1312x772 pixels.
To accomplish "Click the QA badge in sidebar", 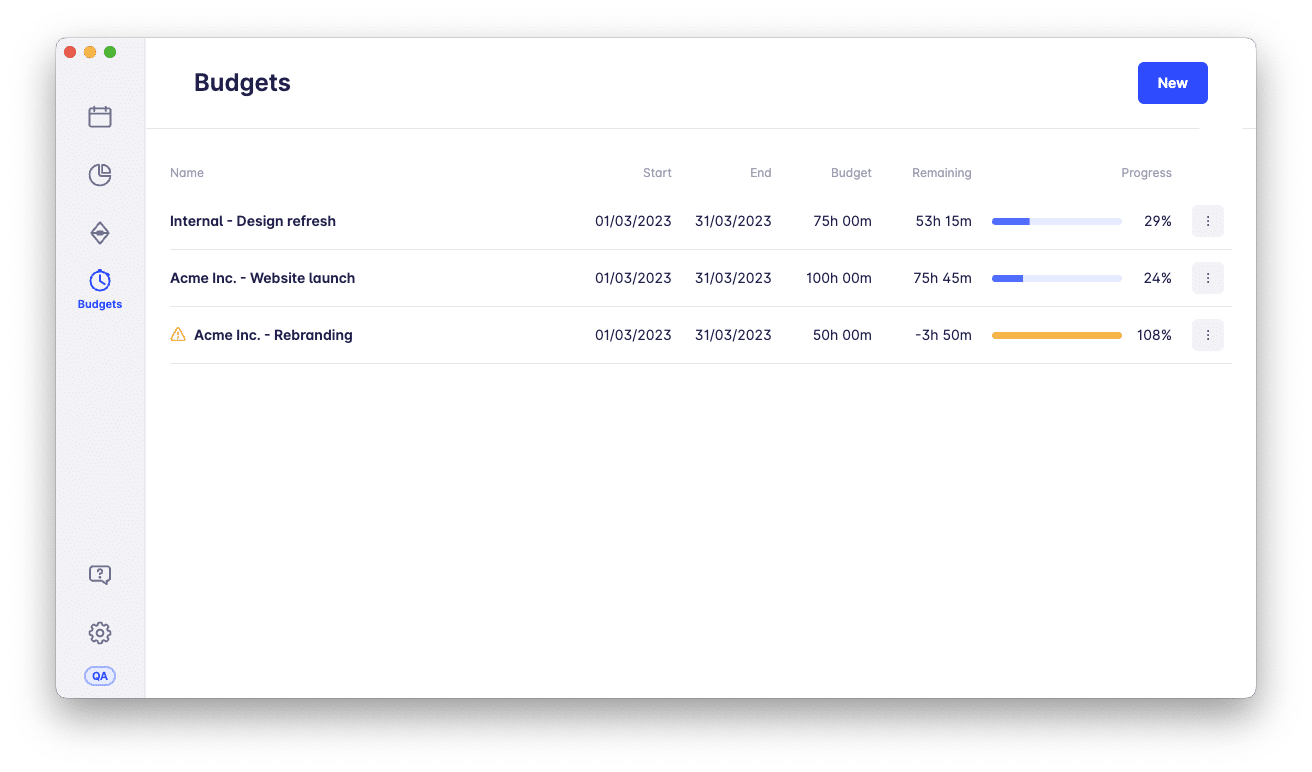I will coord(100,676).
